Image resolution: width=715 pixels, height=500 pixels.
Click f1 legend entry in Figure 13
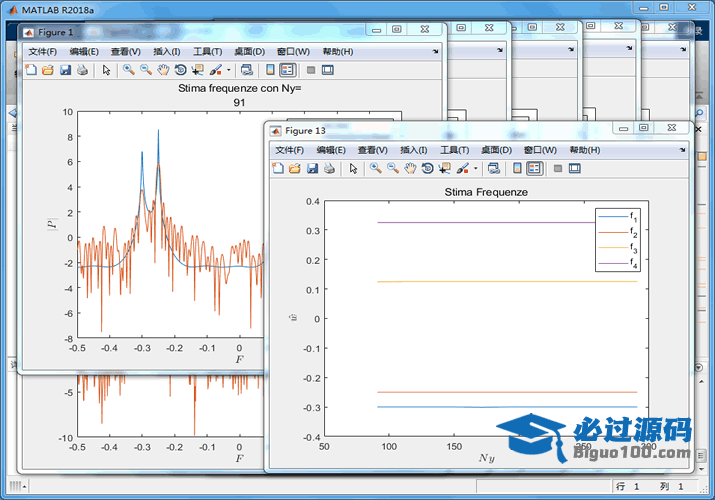617,216
